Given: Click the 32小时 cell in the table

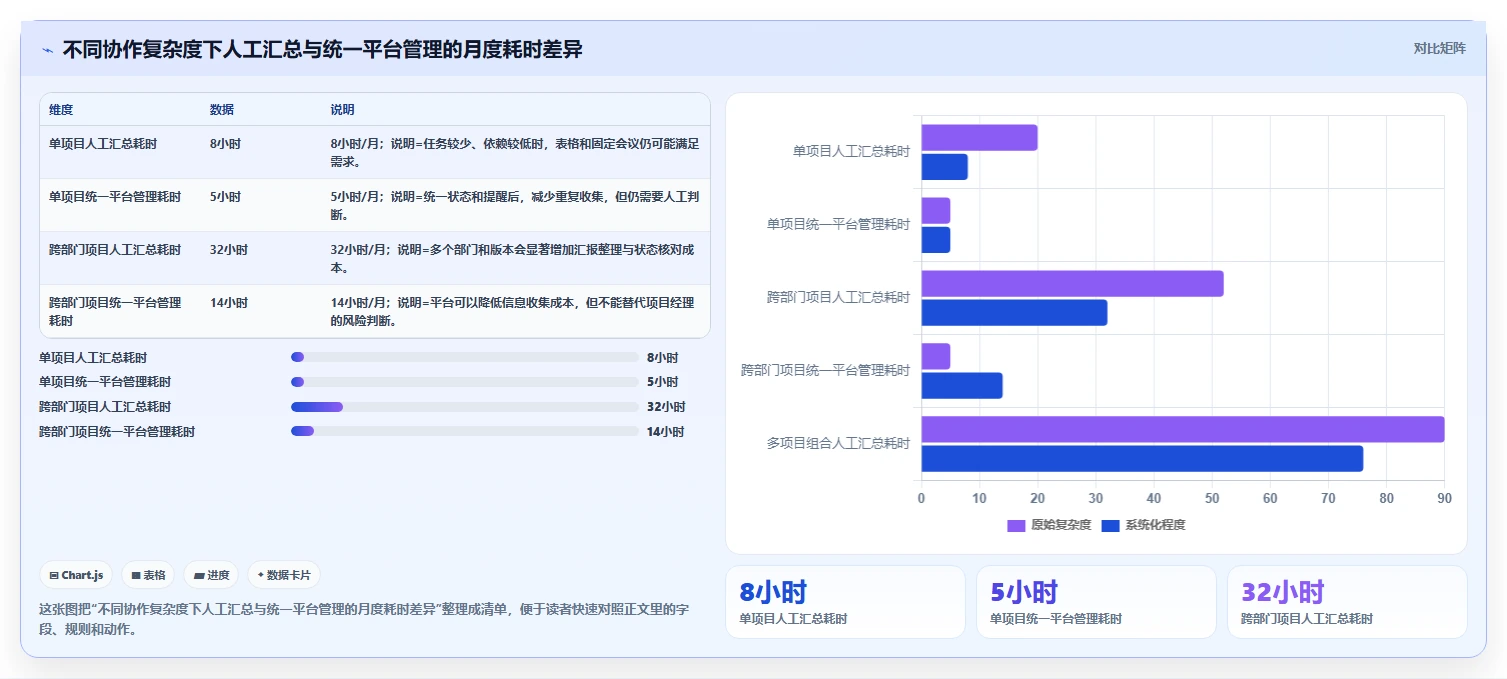Looking at the screenshot, I should pos(229,250).
